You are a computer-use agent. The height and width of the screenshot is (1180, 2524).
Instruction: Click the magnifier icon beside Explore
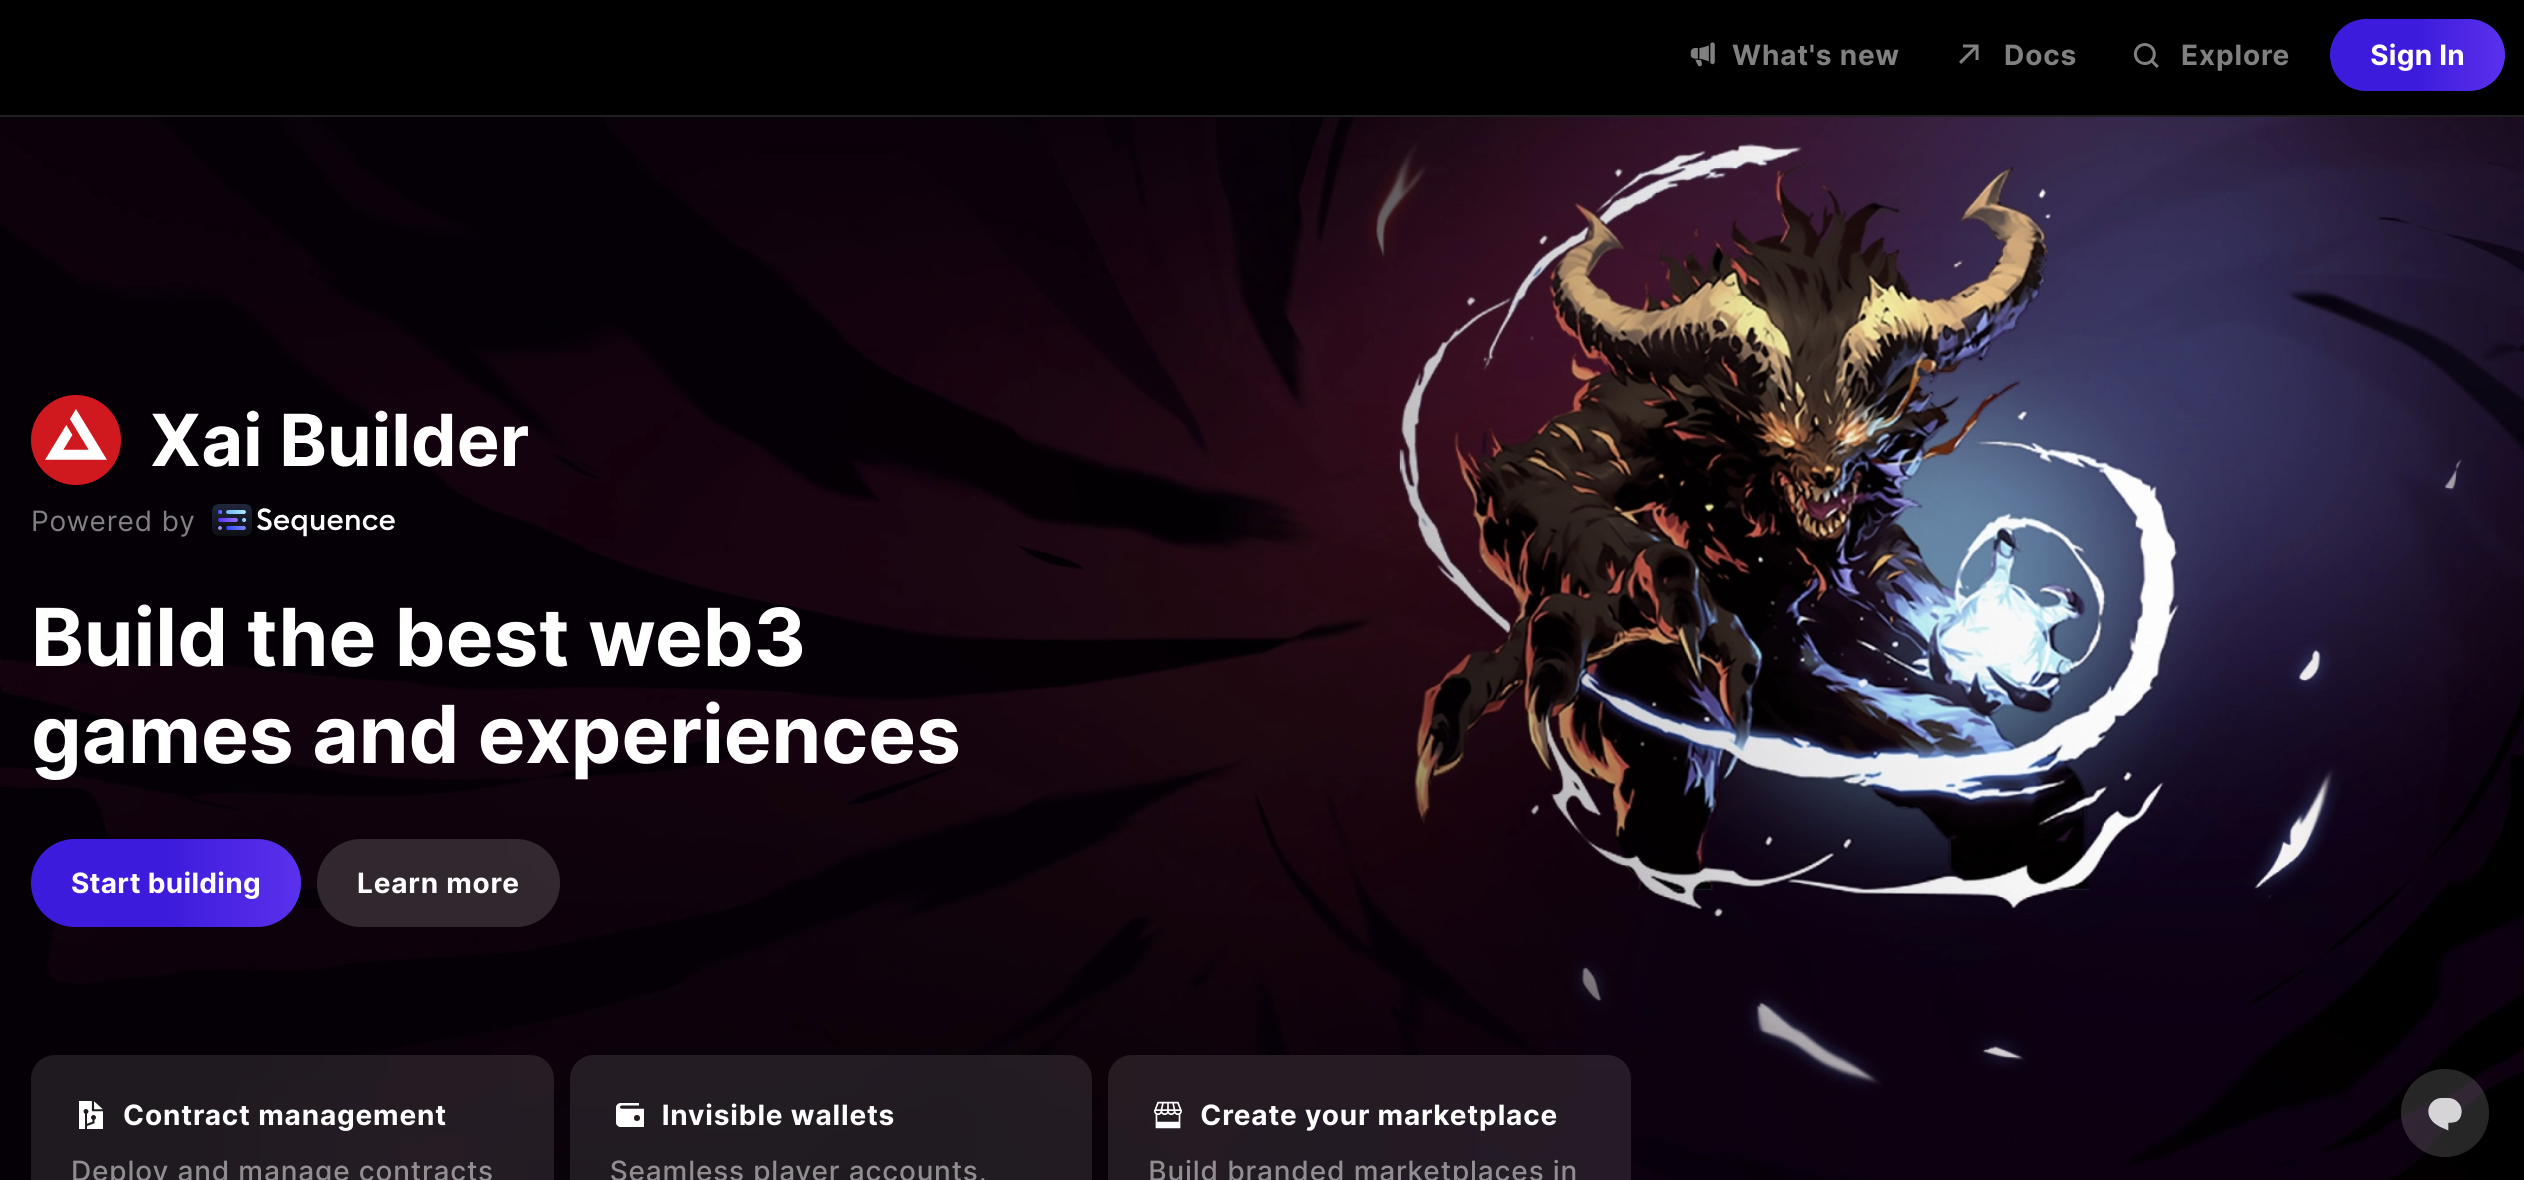(2145, 55)
